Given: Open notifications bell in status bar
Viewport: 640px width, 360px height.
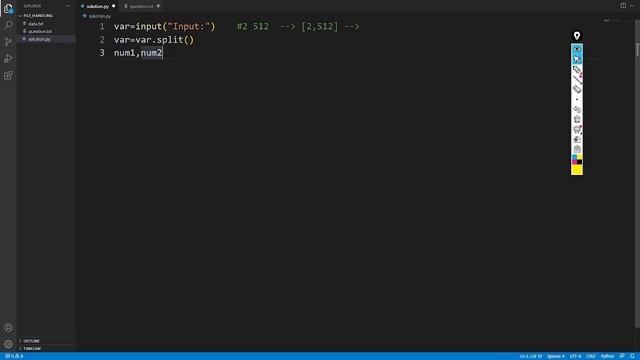Looking at the screenshot, I should click(632, 356).
